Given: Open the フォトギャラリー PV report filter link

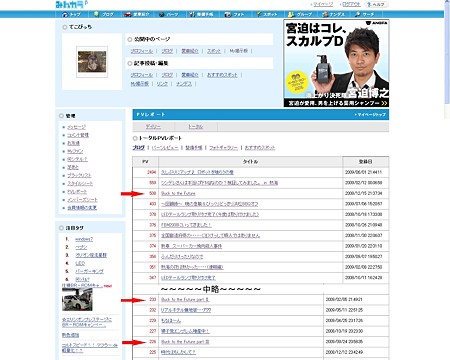Looking at the screenshot, I should coord(223,148).
